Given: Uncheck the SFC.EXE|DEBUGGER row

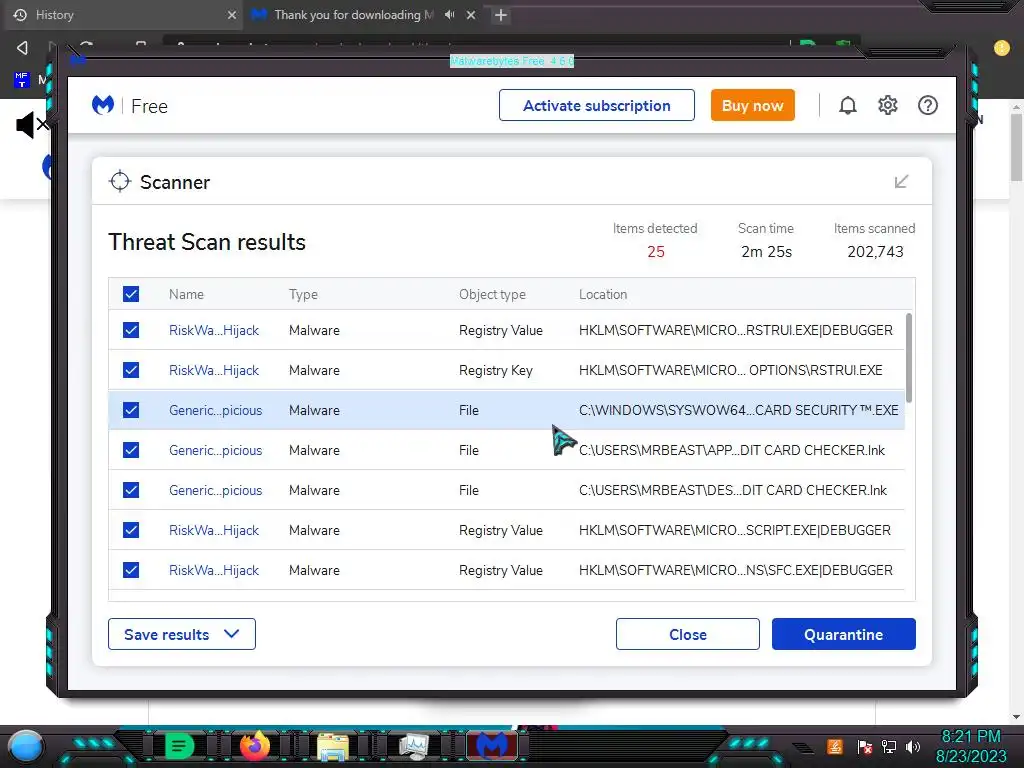Looking at the screenshot, I should click(x=131, y=569).
